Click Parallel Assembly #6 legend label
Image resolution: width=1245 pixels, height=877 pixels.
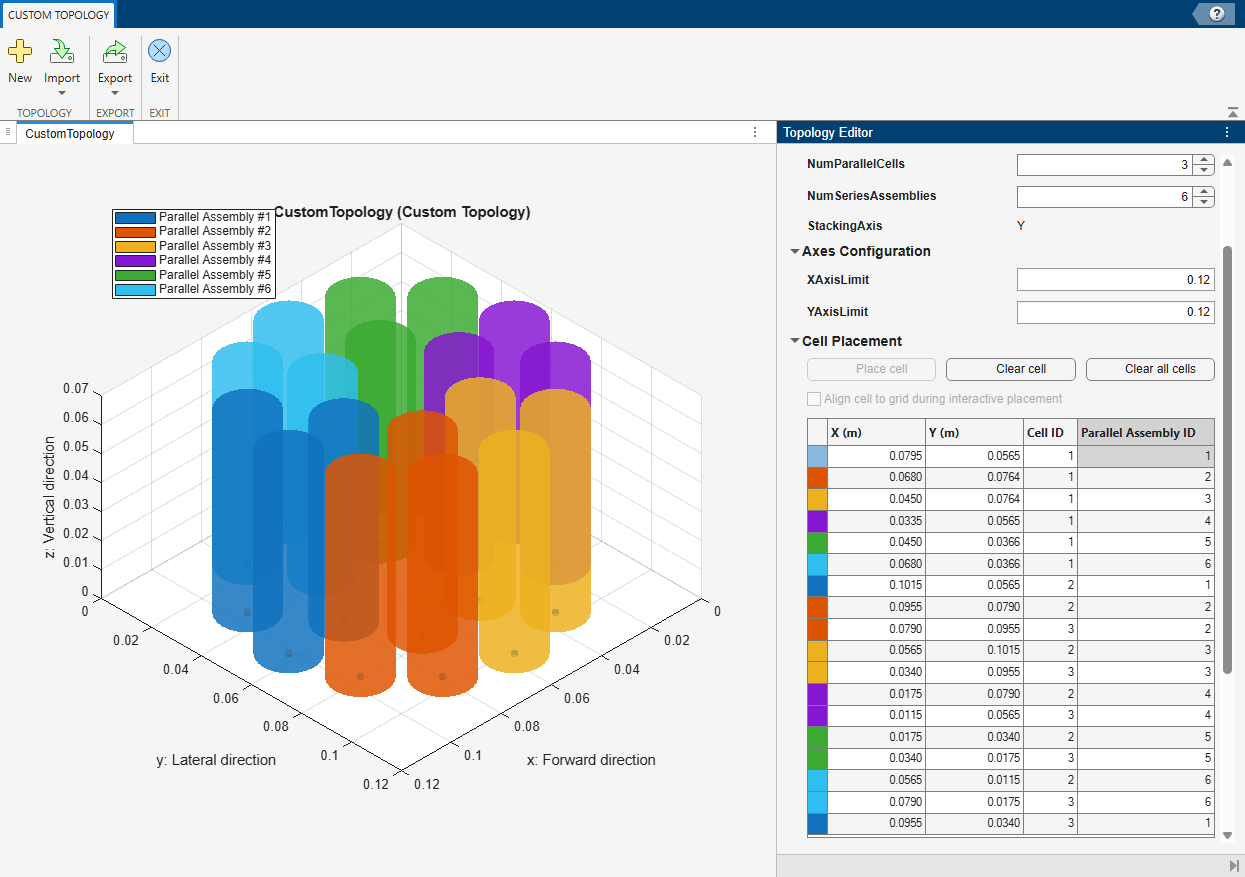click(215, 289)
